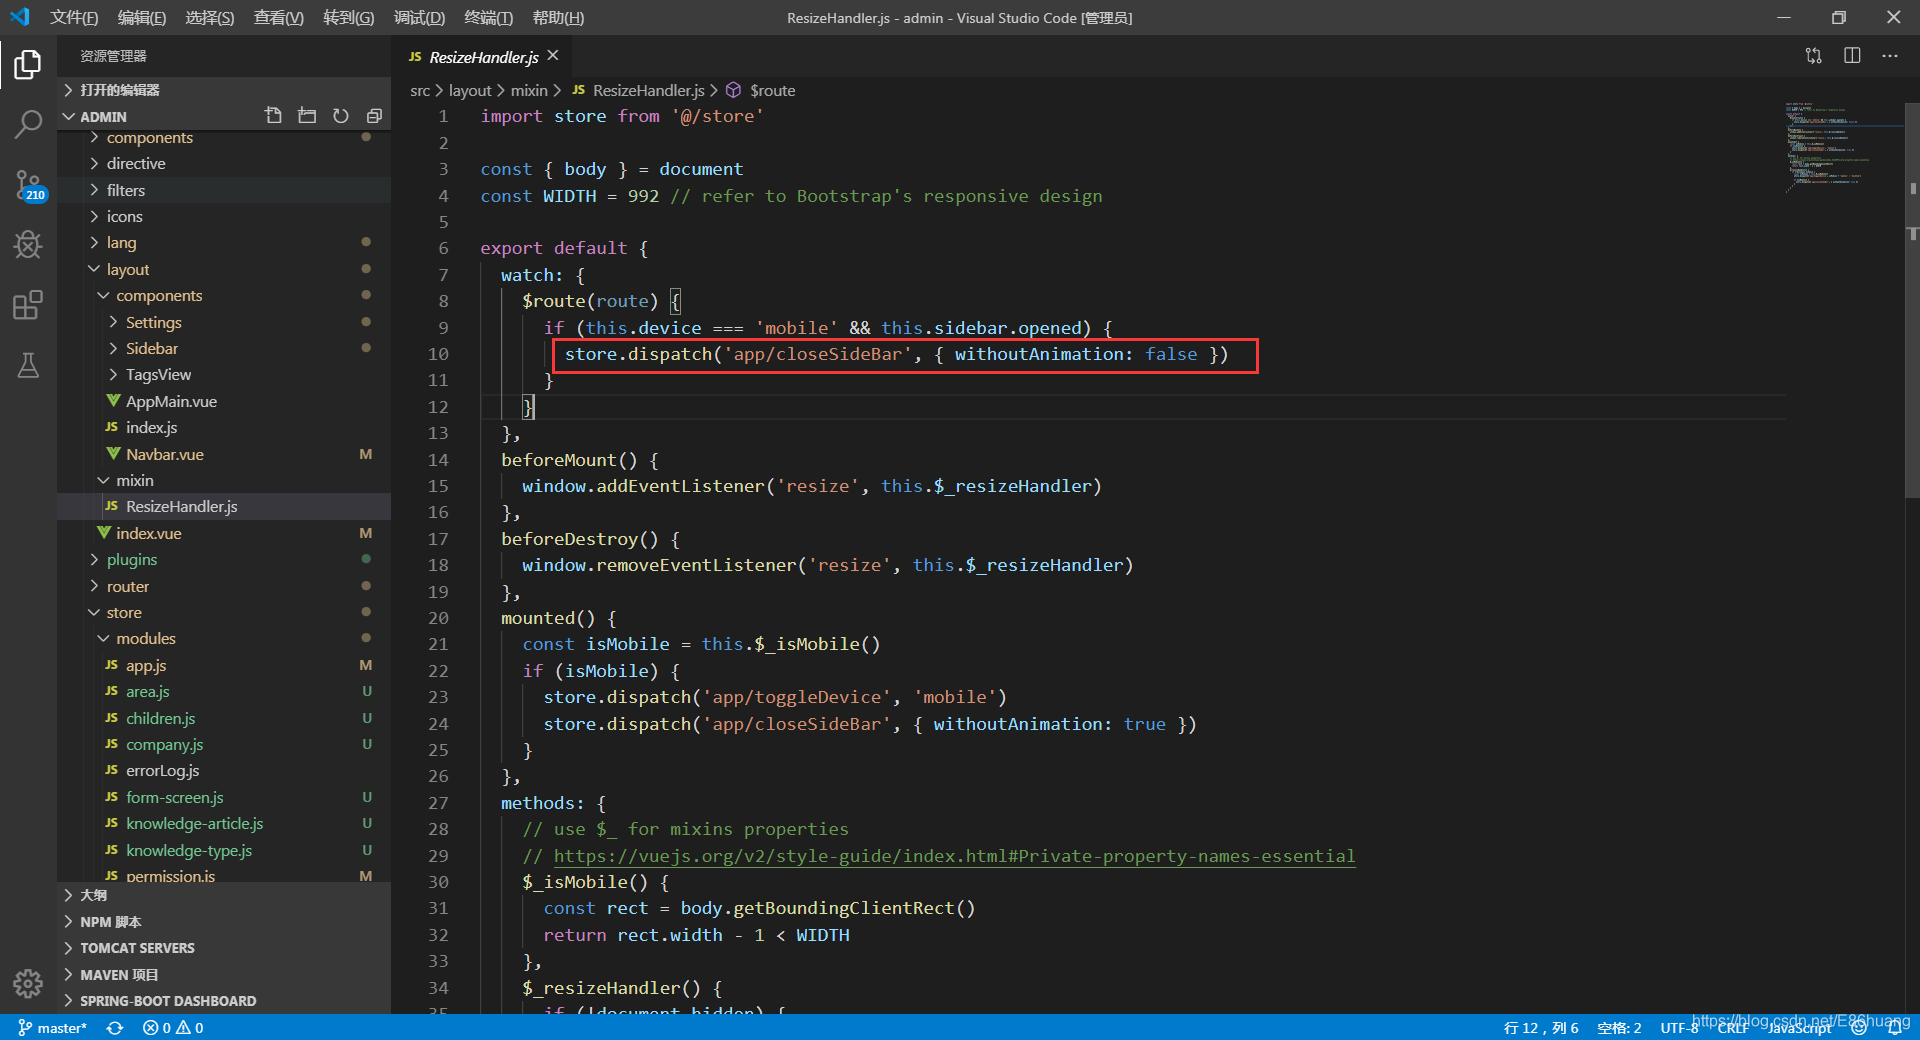
Task: Open app.js under store modules
Action: pos(146,665)
